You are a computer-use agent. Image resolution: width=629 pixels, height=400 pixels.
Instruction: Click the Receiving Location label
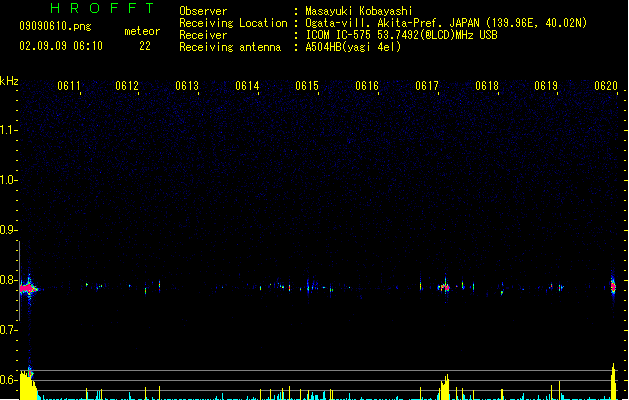point(233,23)
